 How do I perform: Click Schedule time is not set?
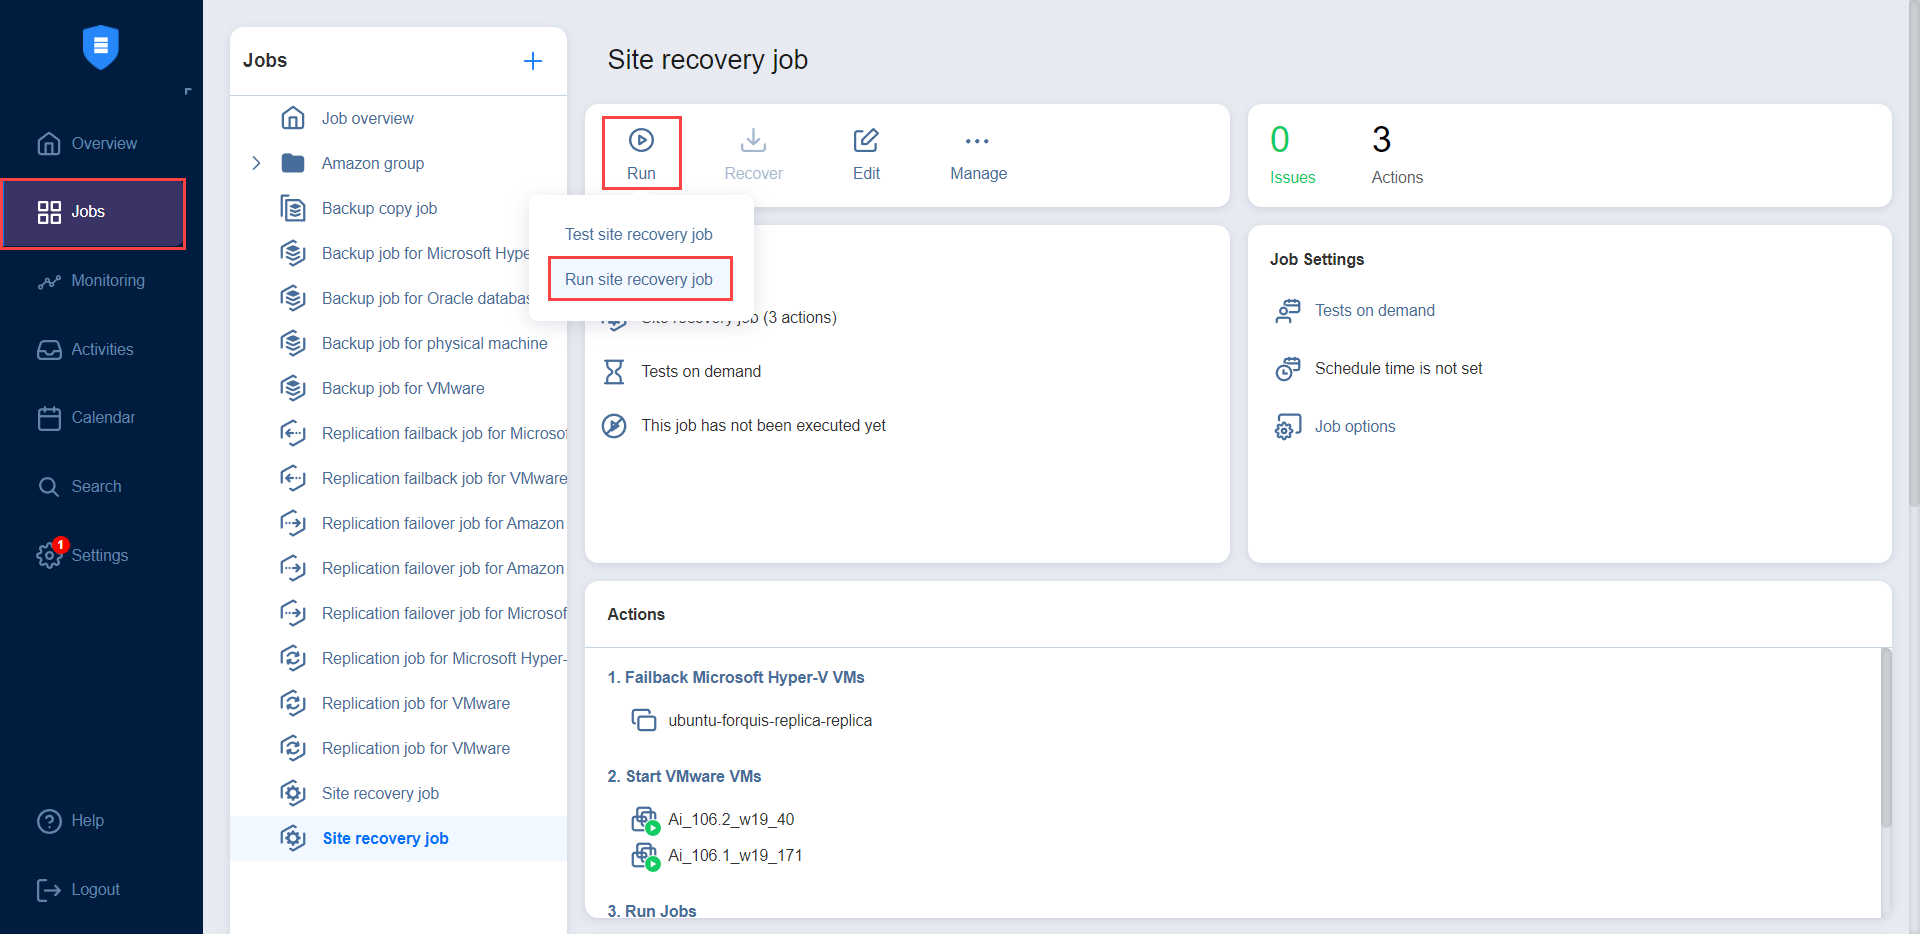click(x=1398, y=369)
